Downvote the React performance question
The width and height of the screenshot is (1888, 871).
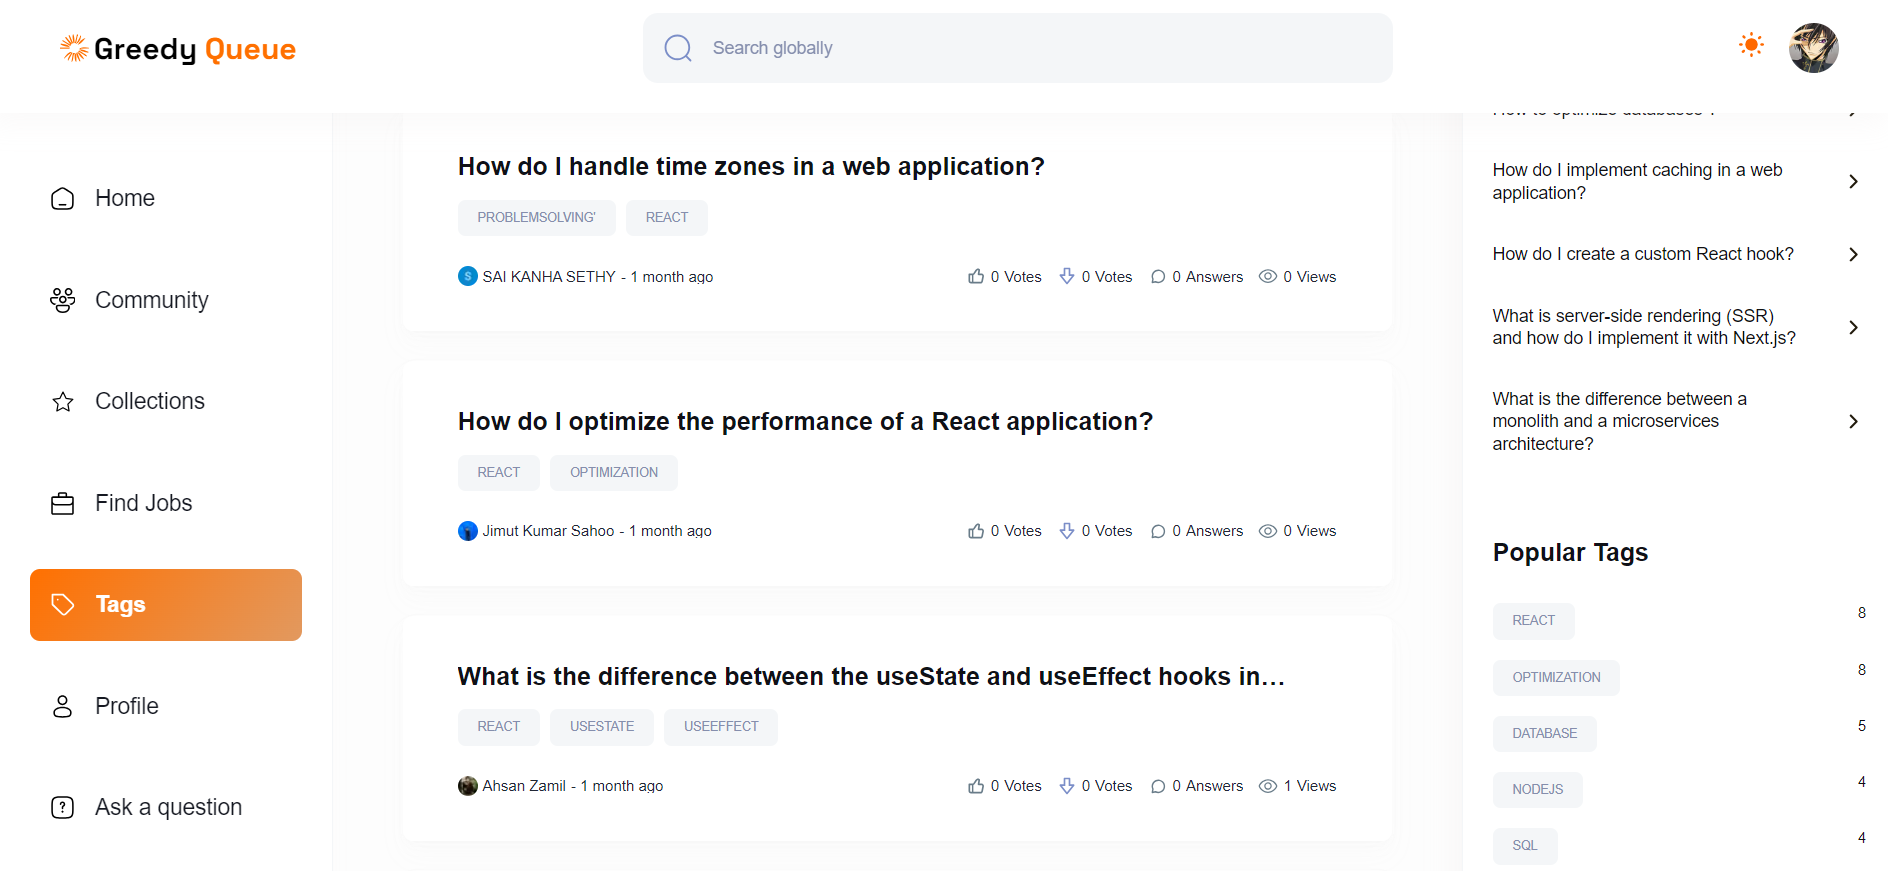click(1067, 530)
